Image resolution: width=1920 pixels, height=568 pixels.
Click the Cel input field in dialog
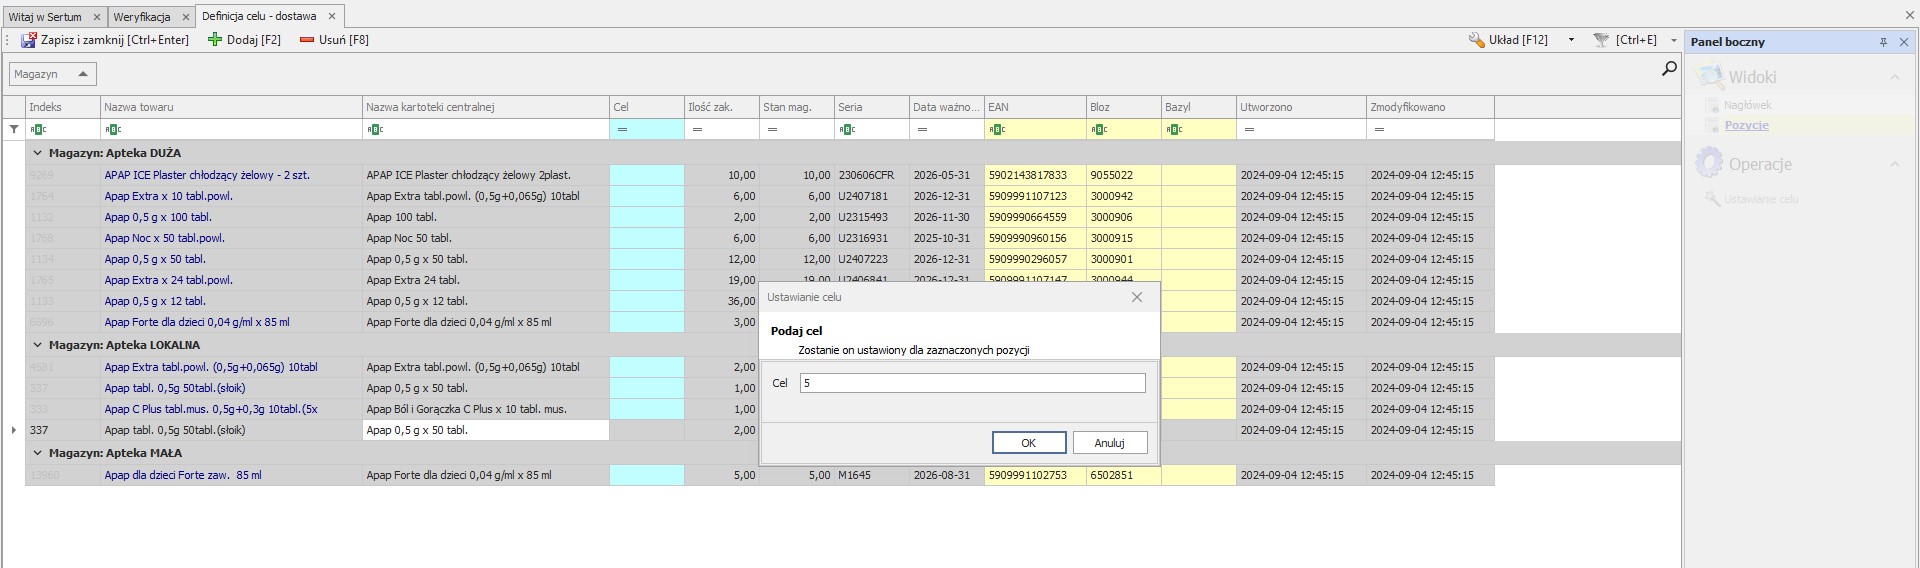pos(972,383)
